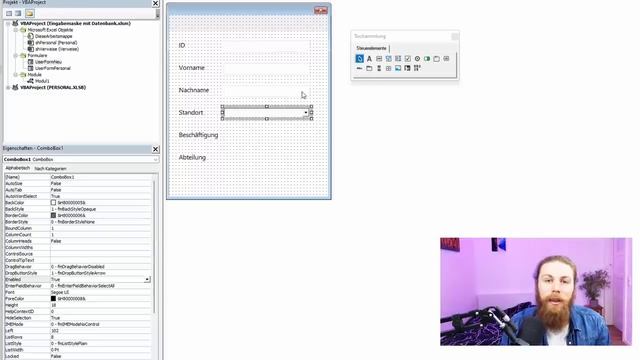
Task: Click the BorderColor color swatch
Action: (x=53, y=216)
